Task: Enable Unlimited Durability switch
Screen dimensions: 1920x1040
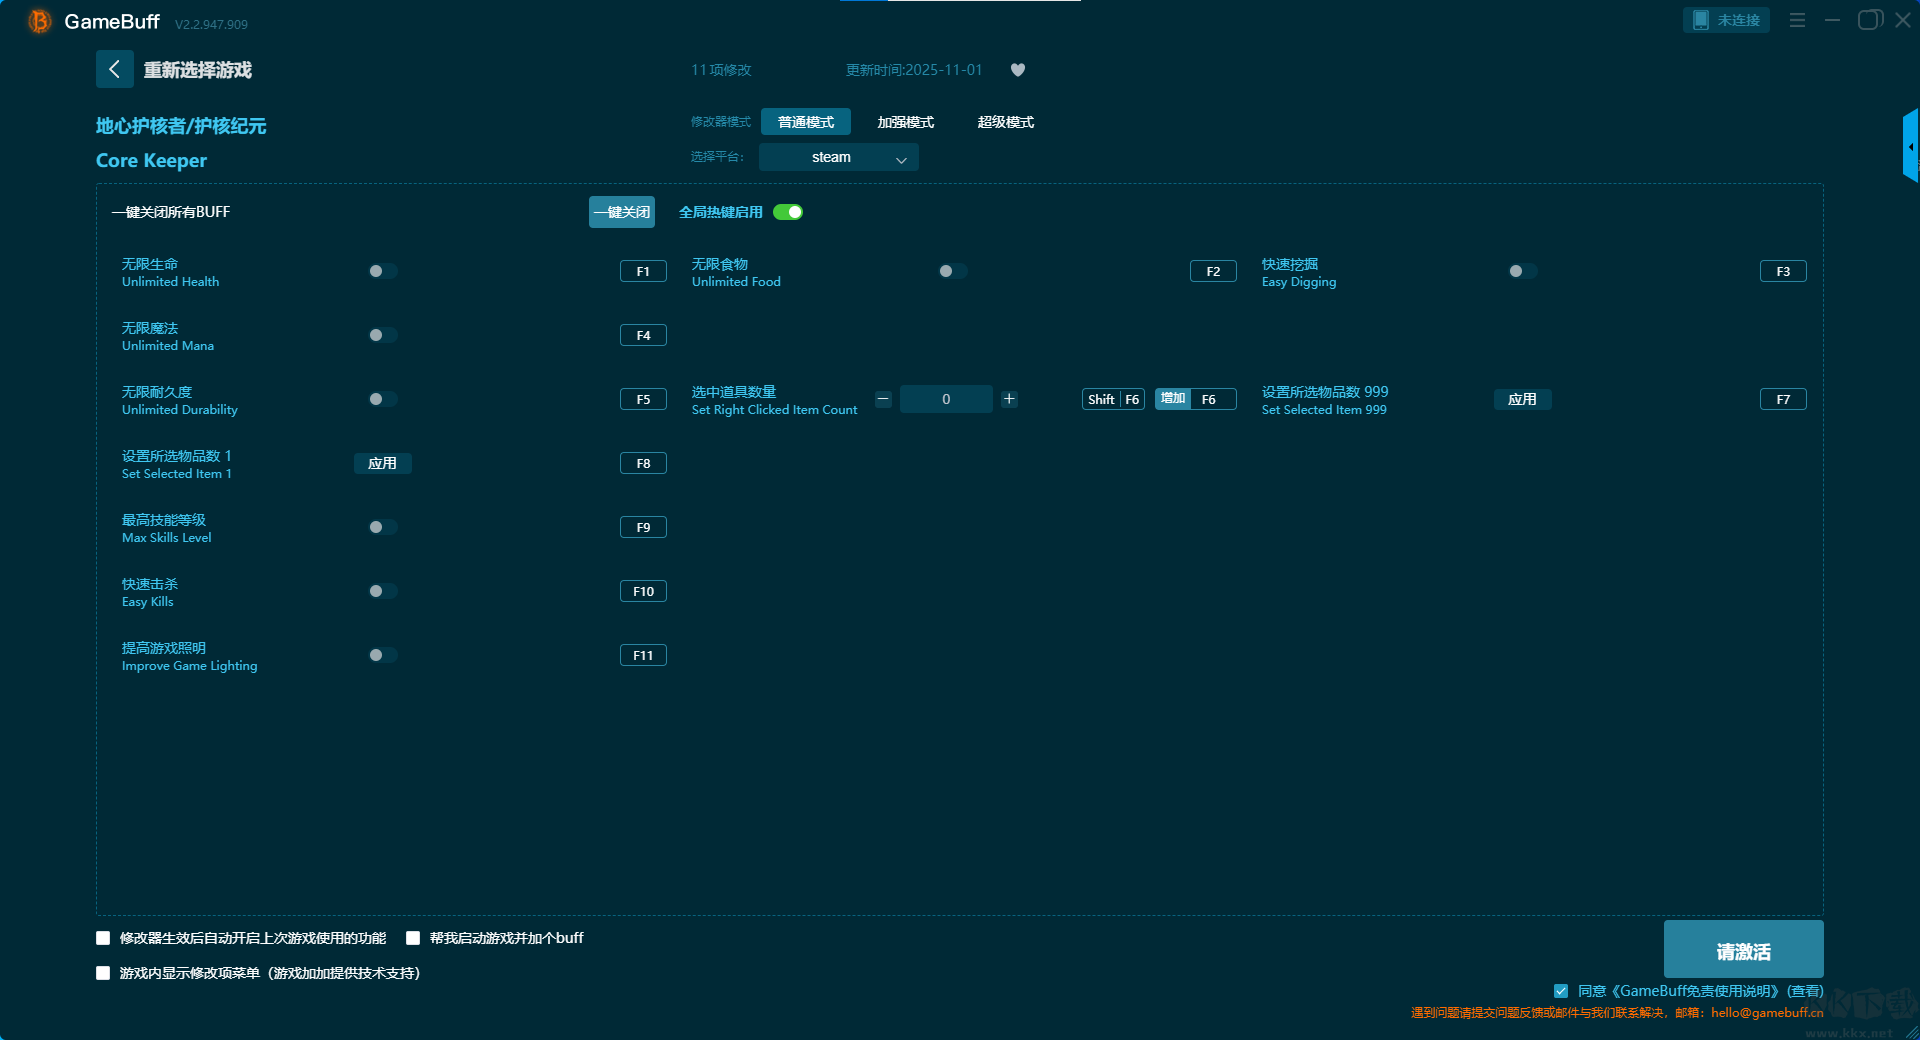Action: [x=382, y=399]
